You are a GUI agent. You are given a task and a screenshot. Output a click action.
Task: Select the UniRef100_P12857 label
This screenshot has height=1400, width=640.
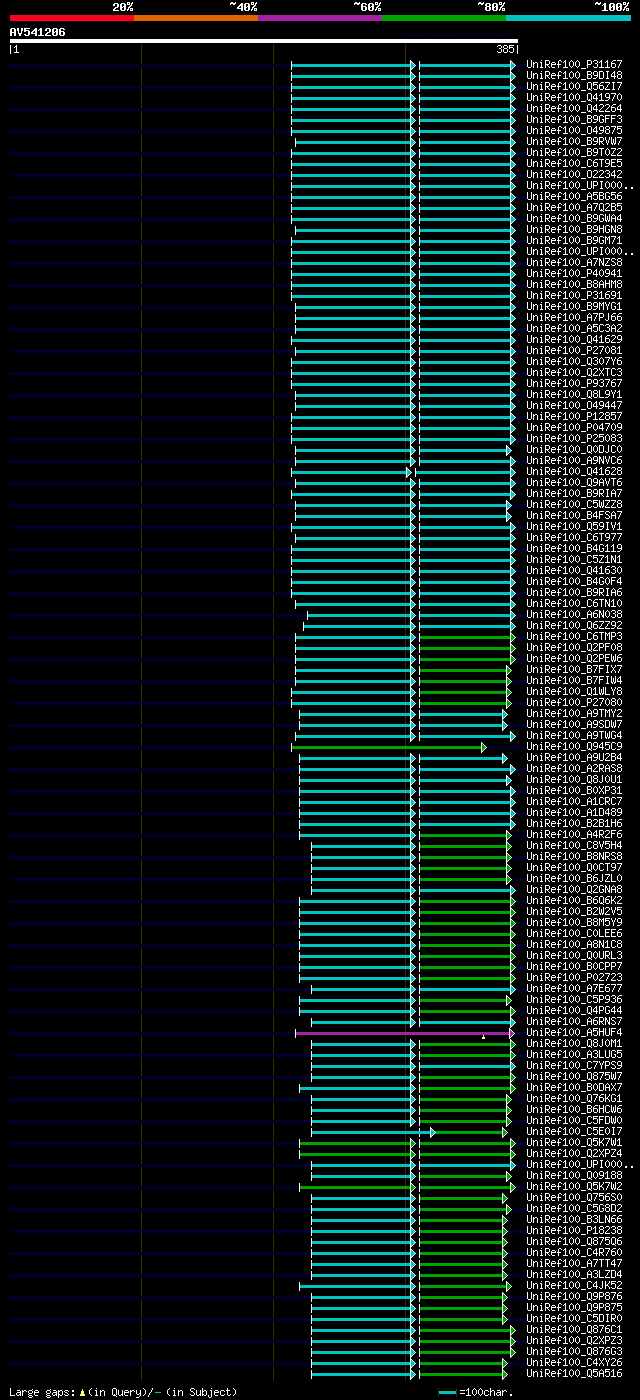pos(574,416)
